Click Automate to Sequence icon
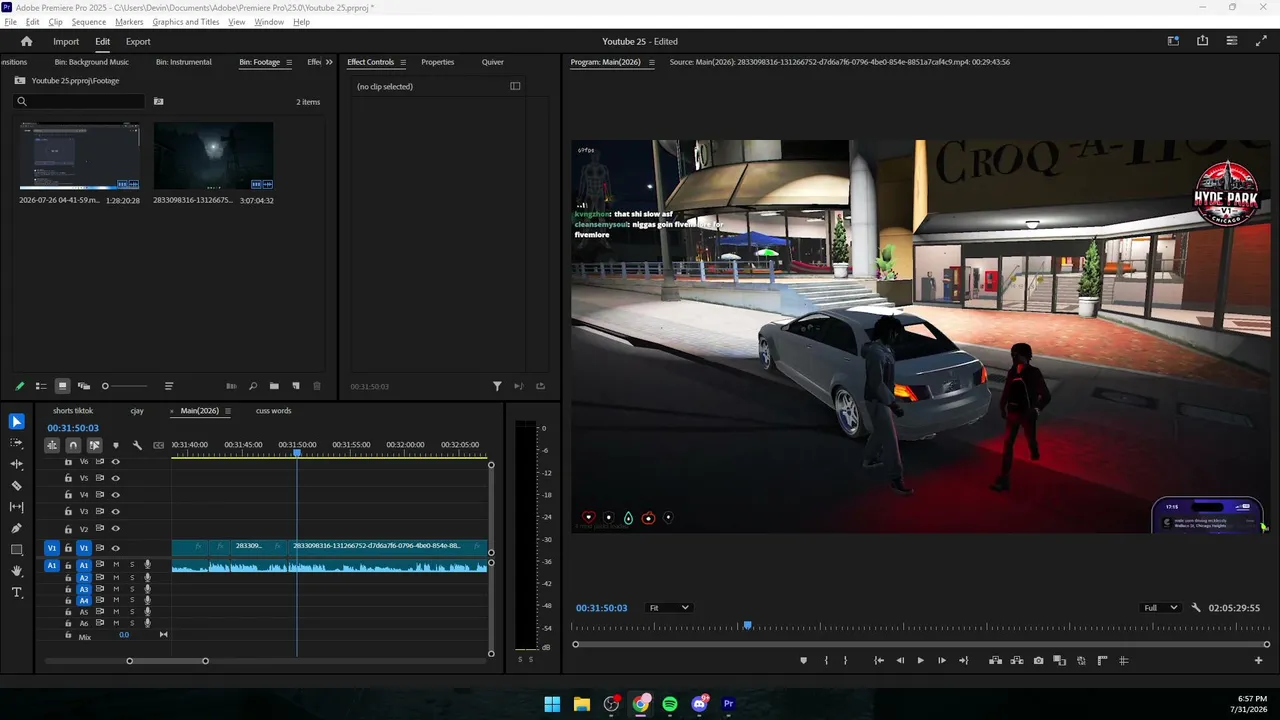 [x=231, y=386]
